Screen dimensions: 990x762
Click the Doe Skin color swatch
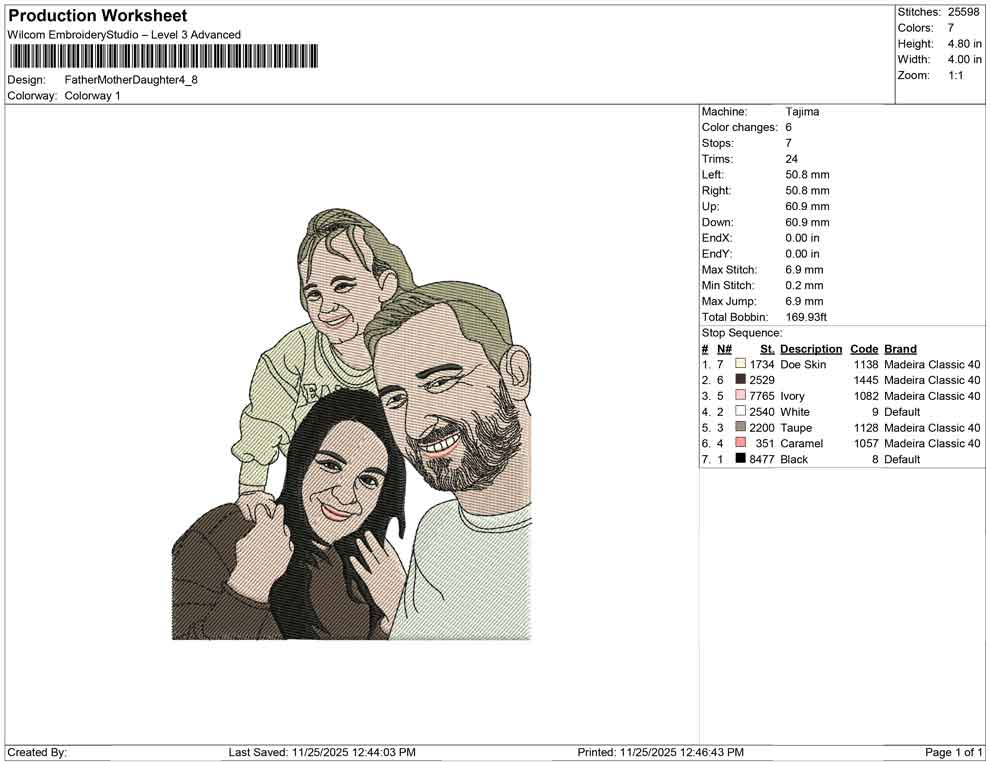[x=740, y=364]
